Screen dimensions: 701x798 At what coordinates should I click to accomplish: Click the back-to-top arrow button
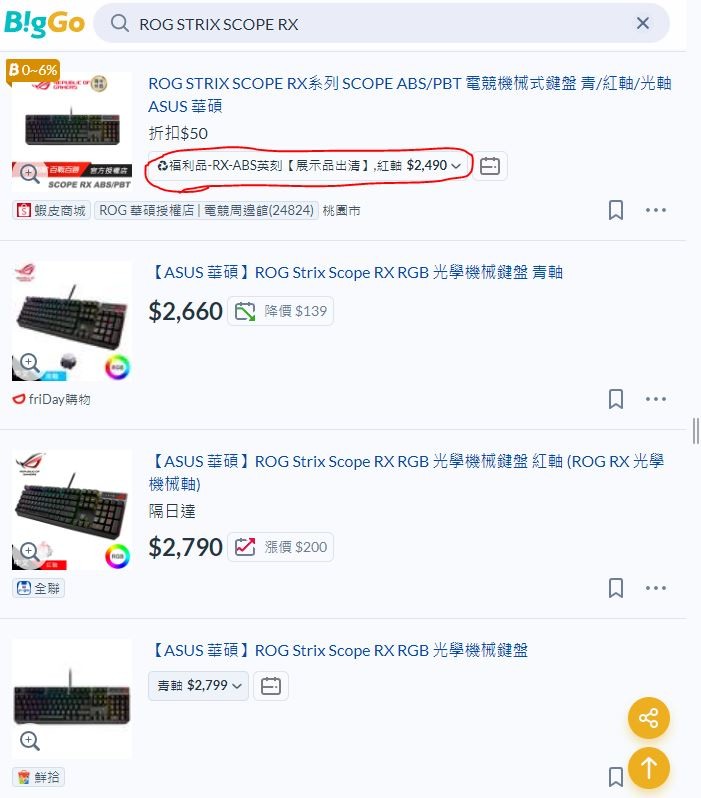tap(649, 768)
